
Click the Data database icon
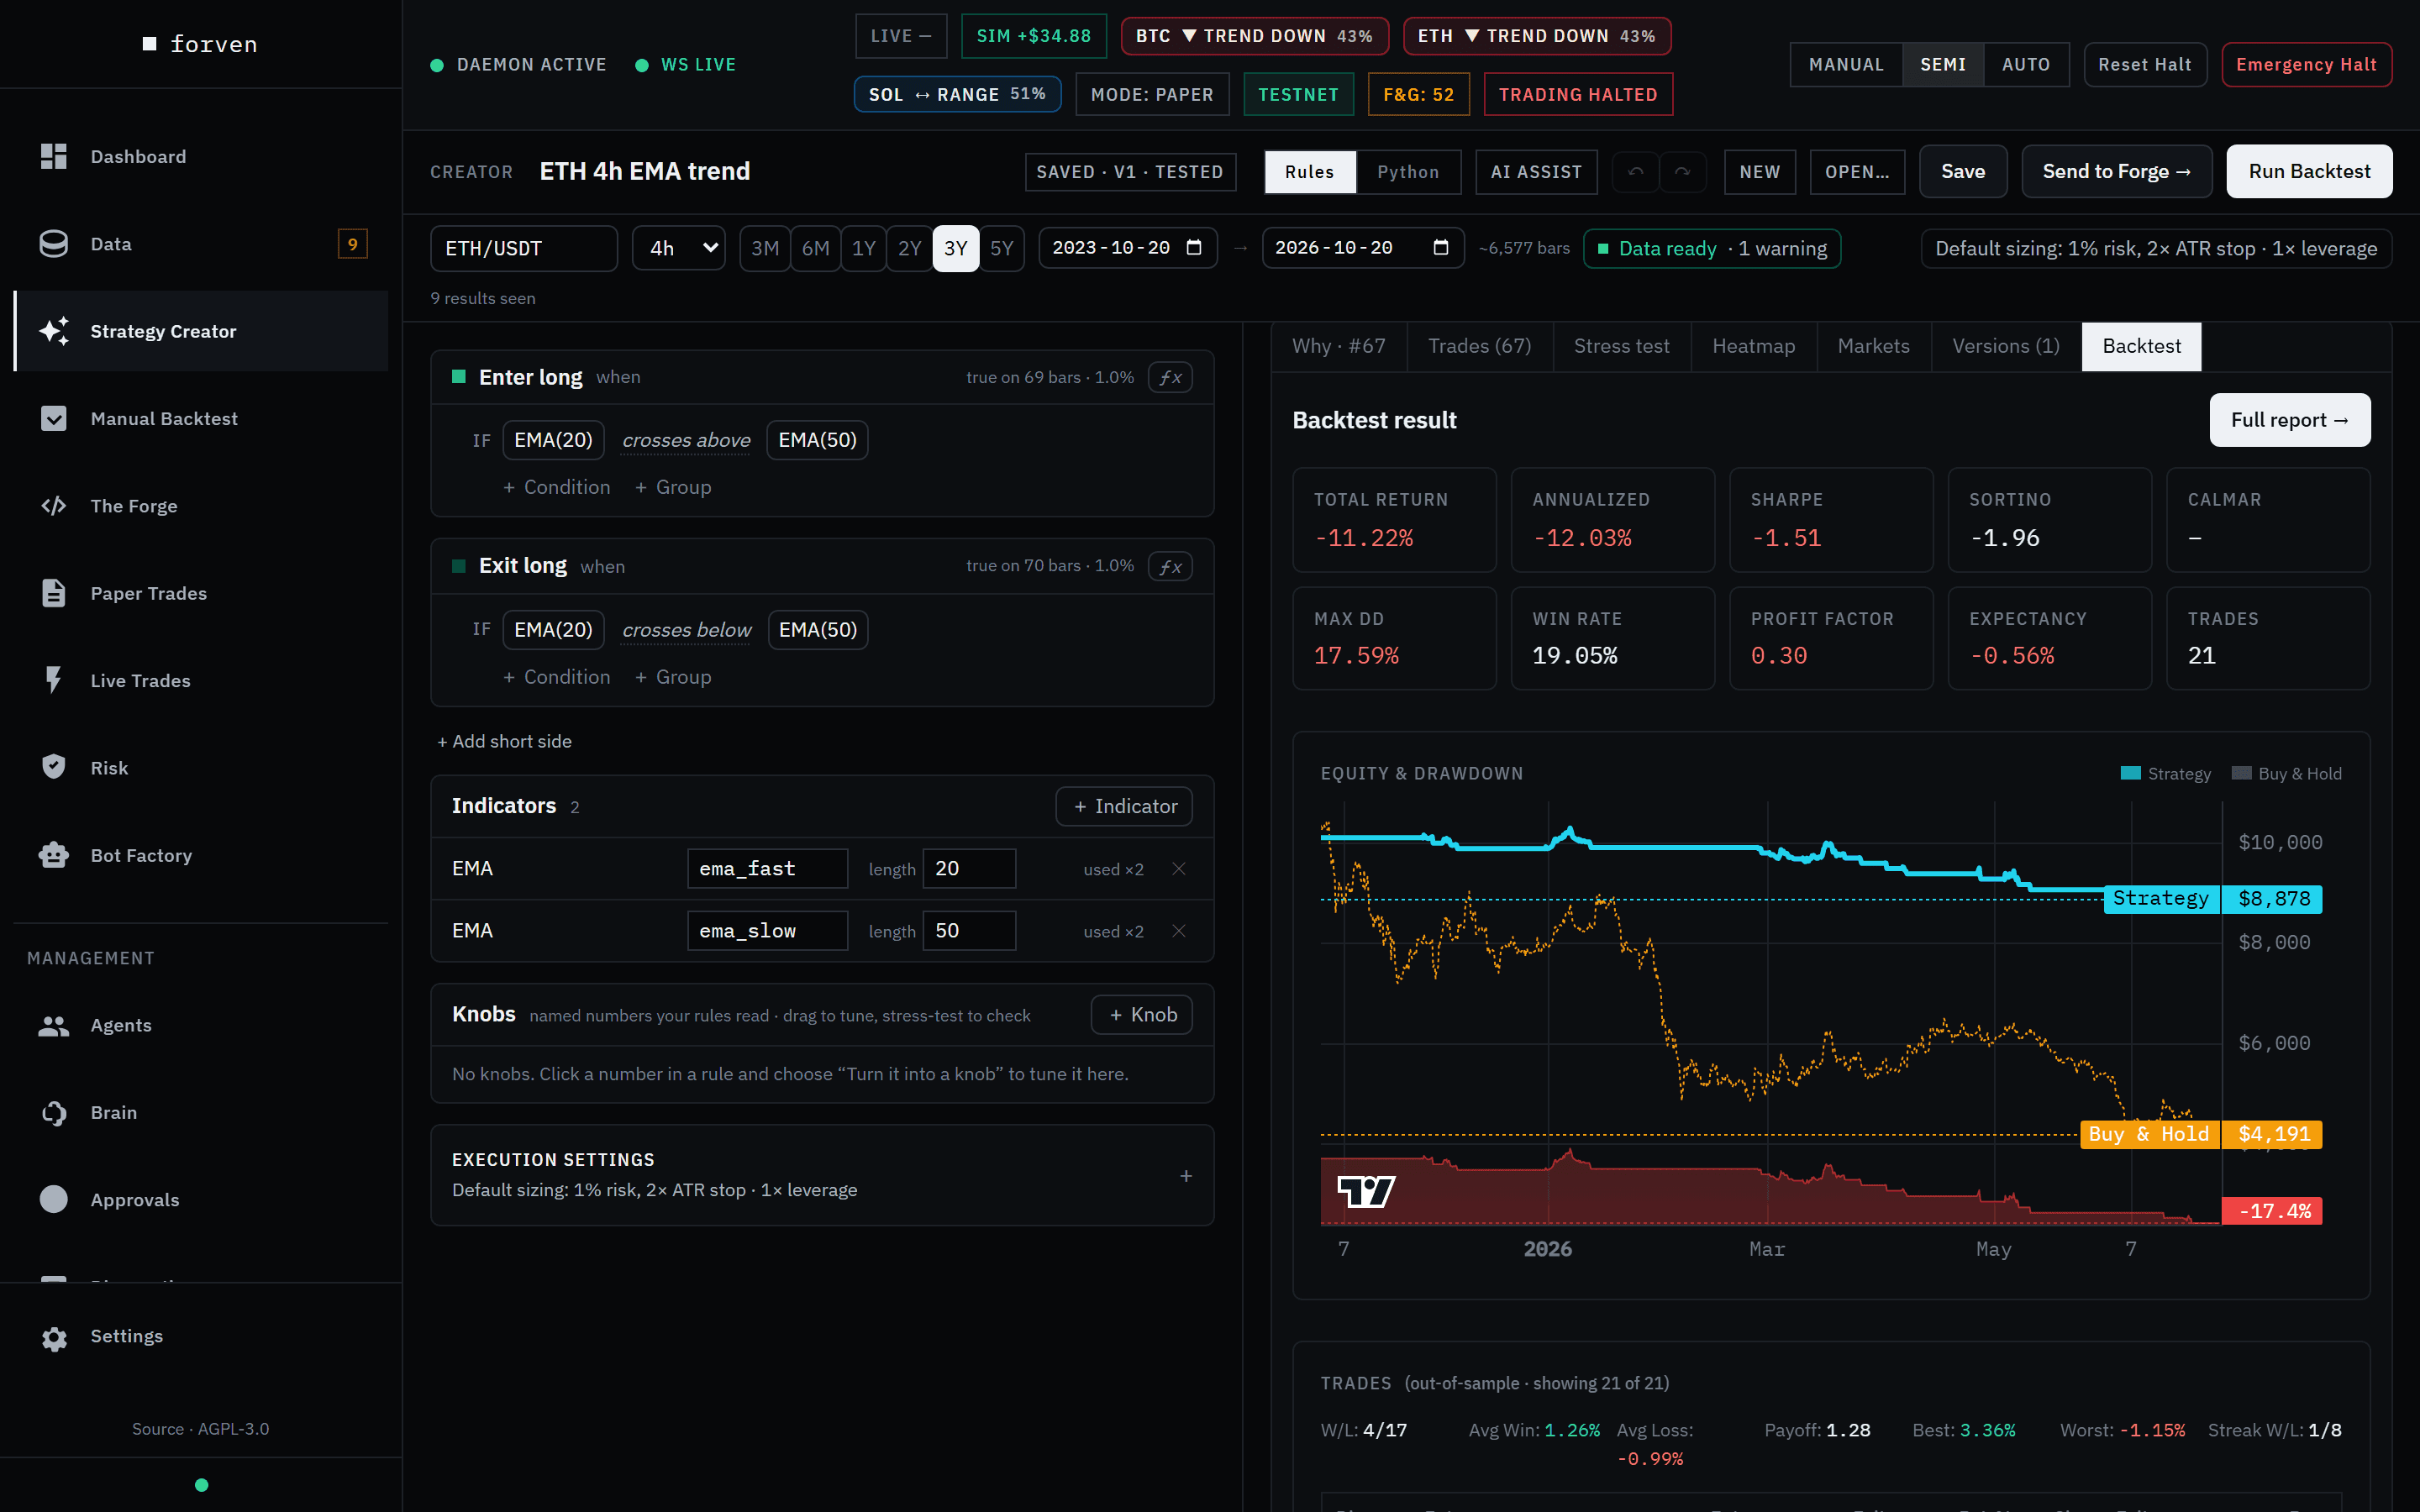53,244
